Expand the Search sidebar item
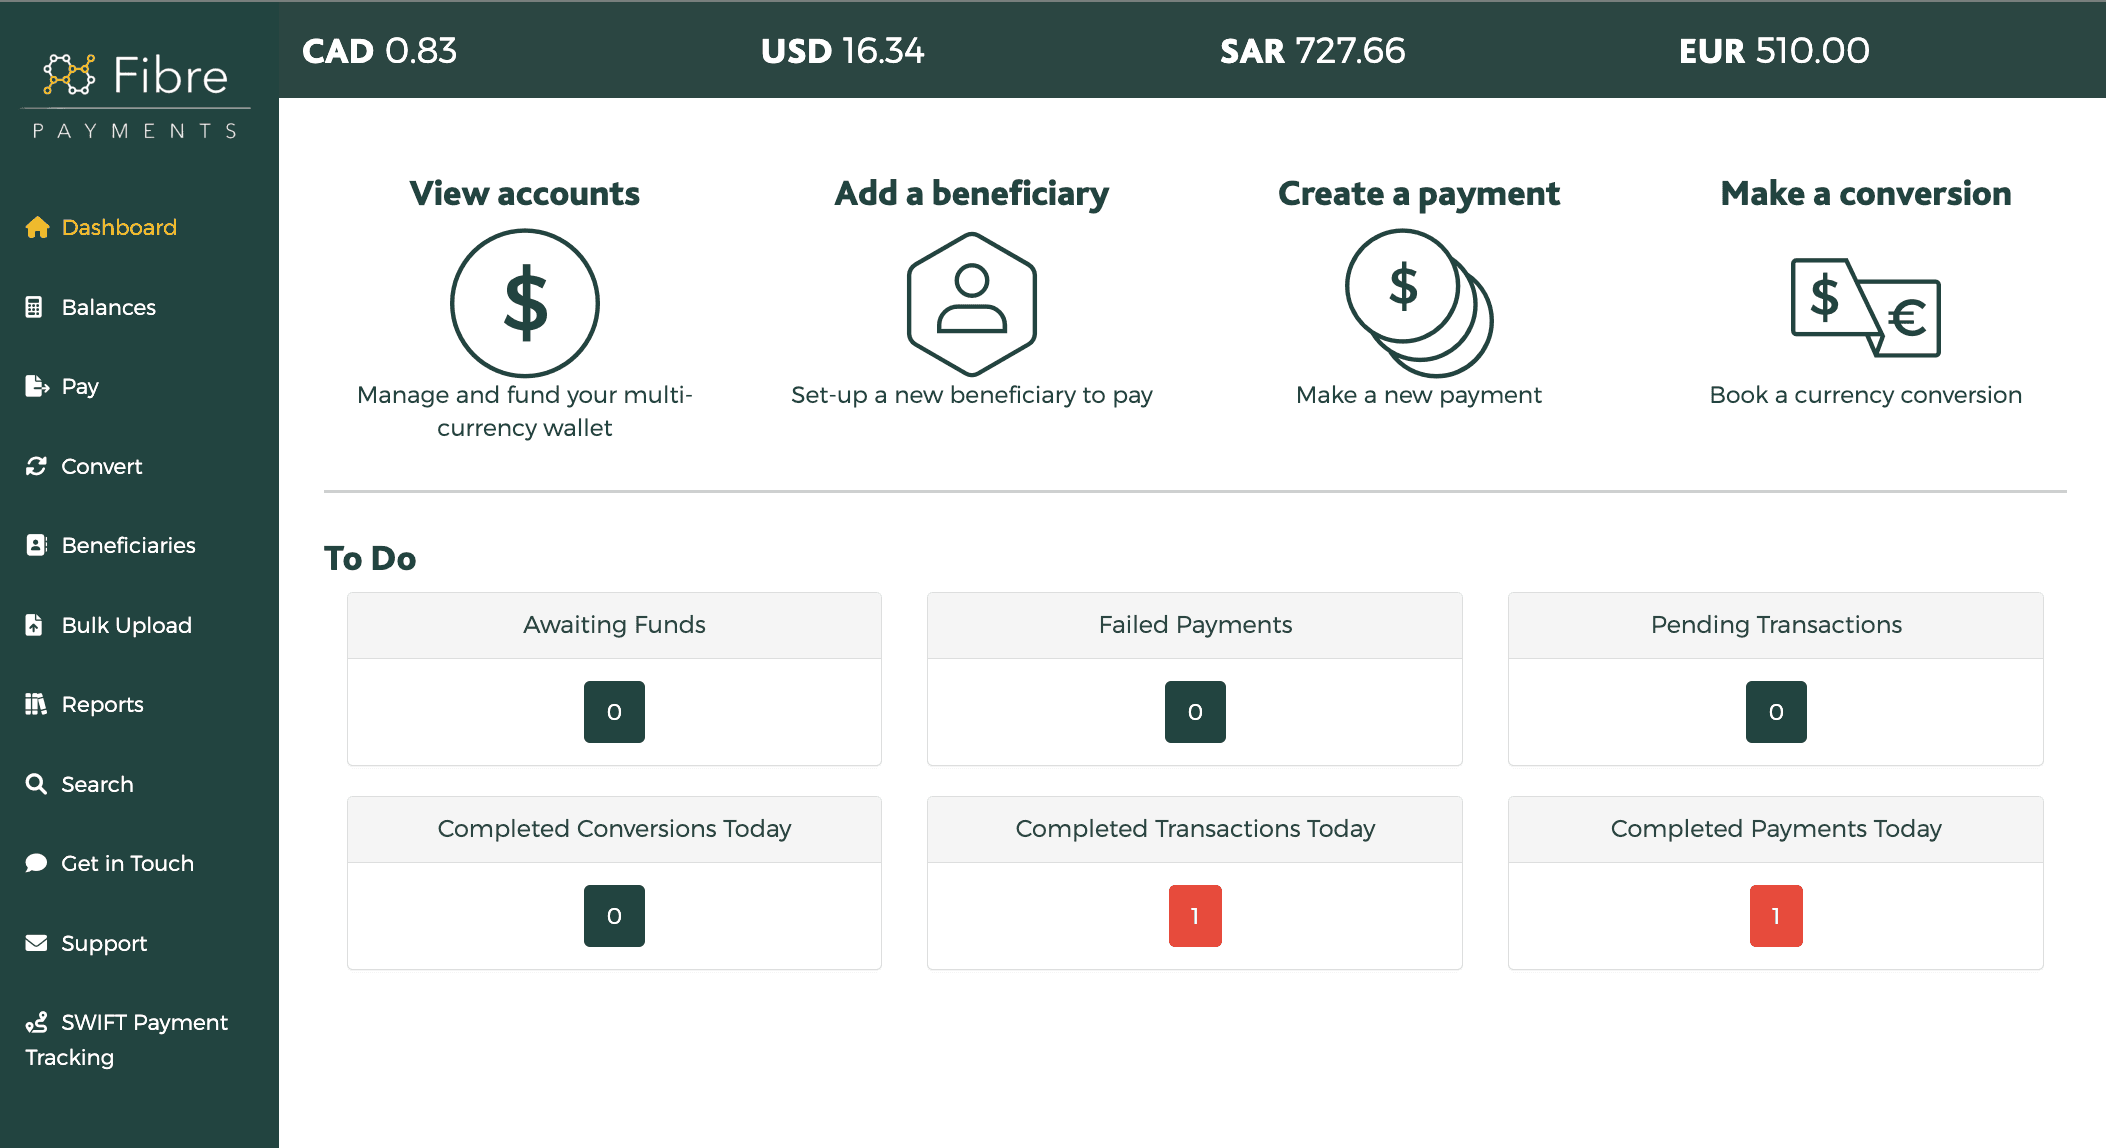2106x1148 pixels. point(95,783)
